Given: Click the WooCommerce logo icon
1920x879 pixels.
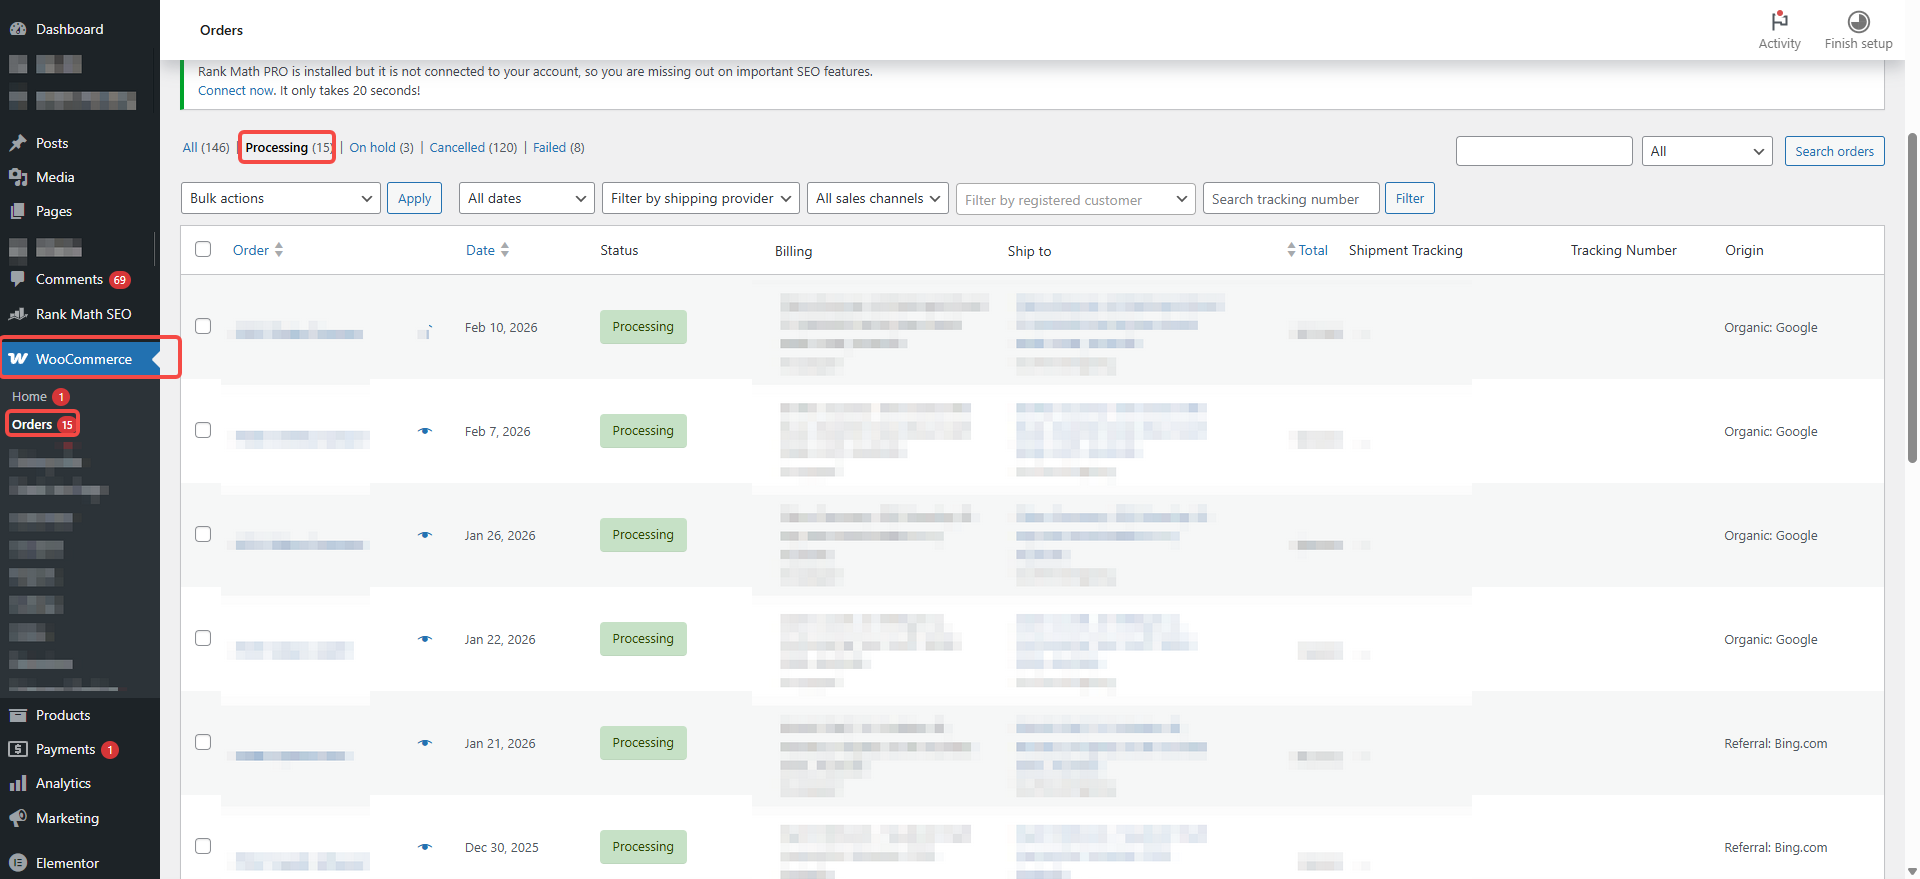Looking at the screenshot, I should point(18,358).
